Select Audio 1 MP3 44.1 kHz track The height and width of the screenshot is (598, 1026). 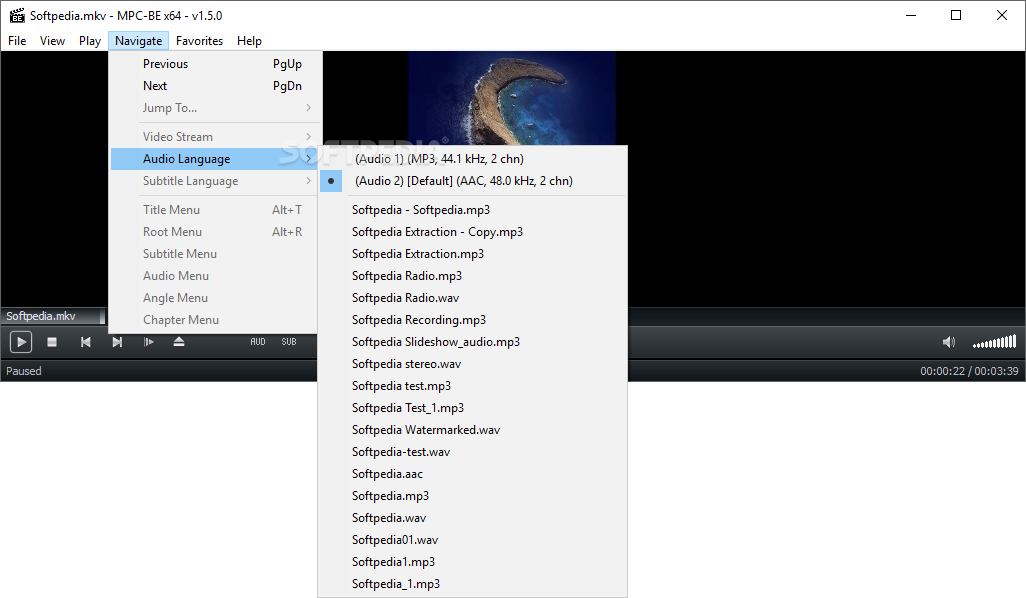point(472,159)
